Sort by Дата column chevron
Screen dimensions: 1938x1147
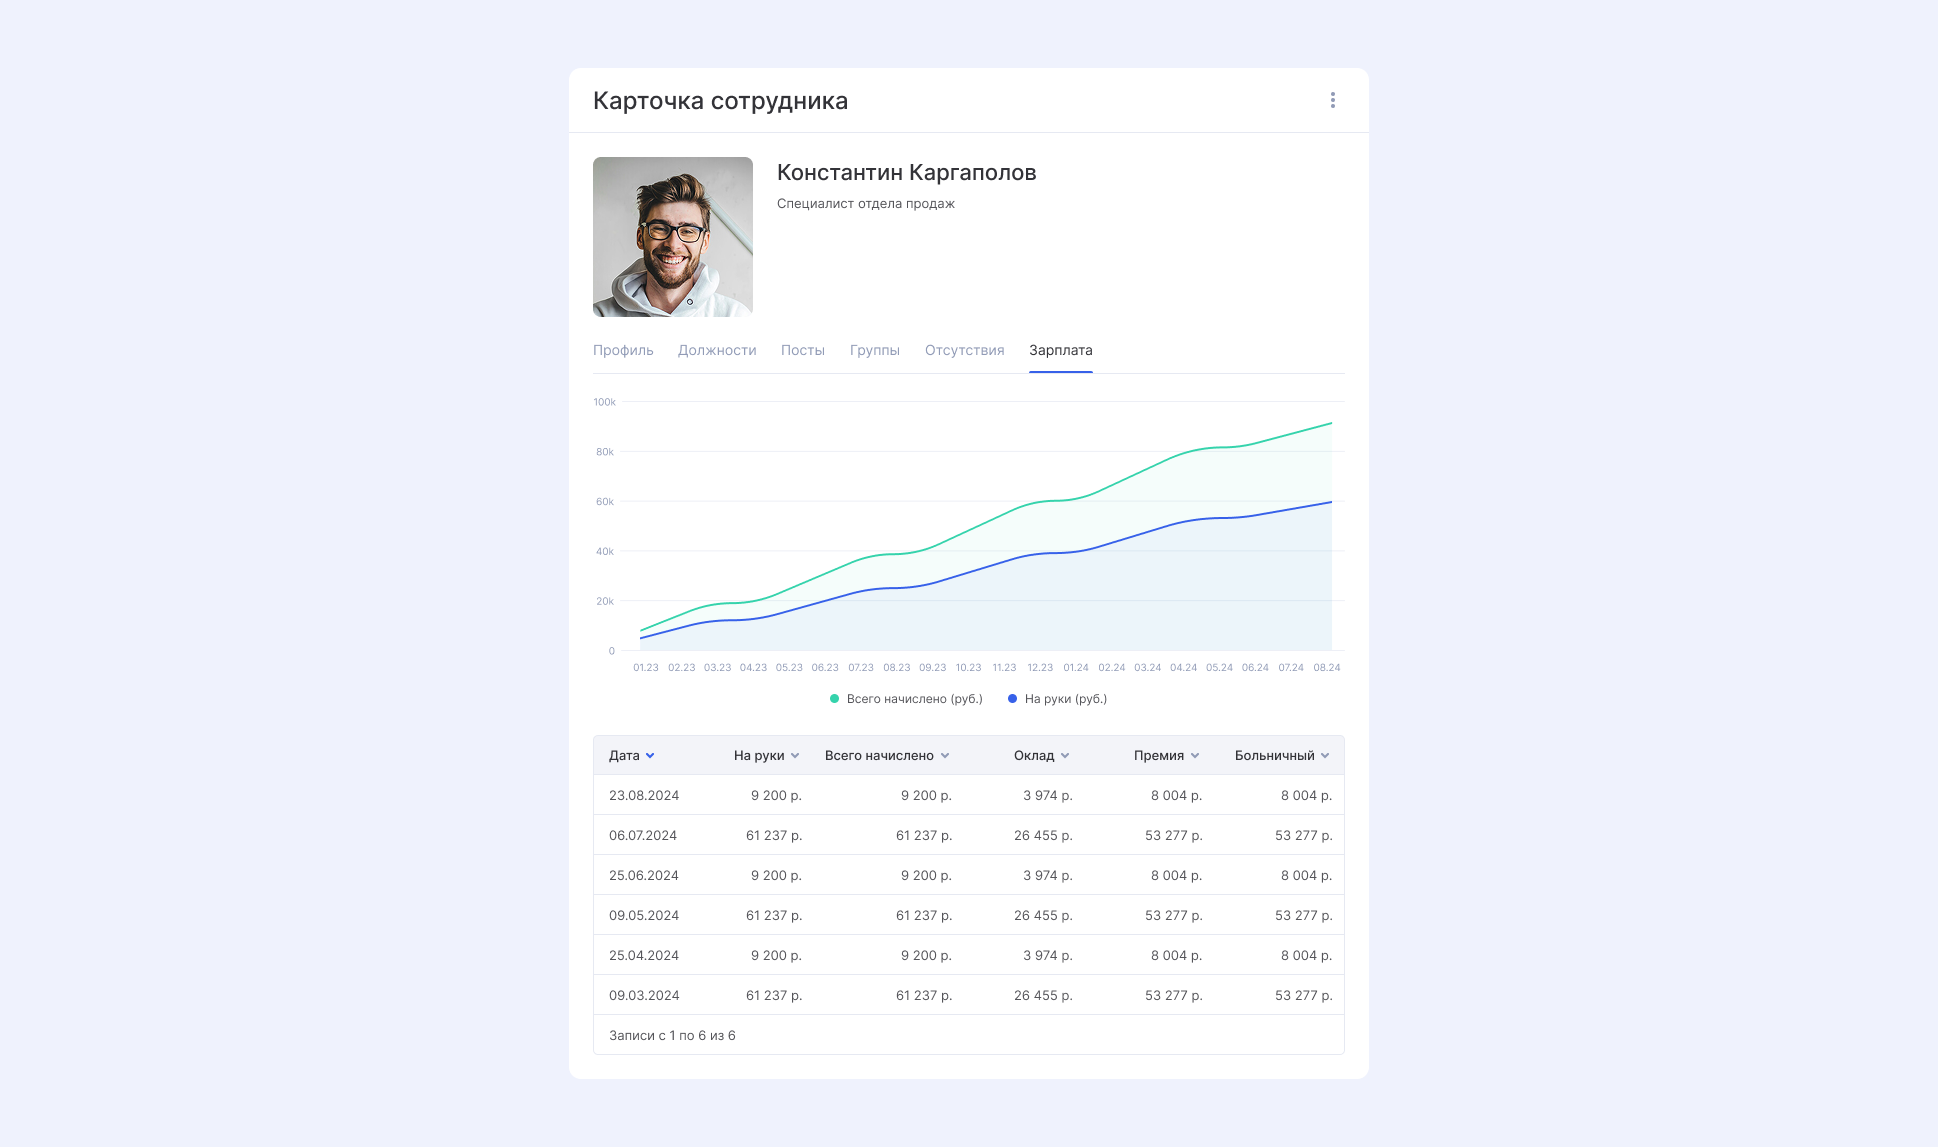point(650,756)
